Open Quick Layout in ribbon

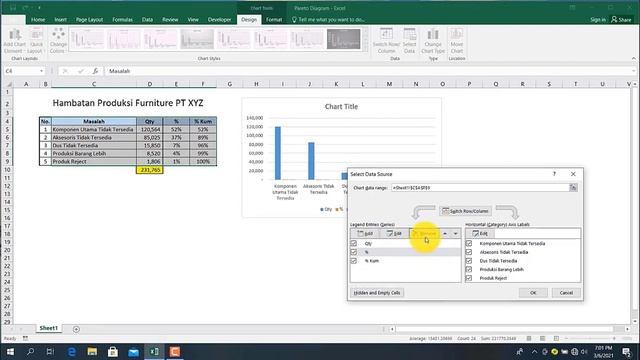click(x=36, y=40)
